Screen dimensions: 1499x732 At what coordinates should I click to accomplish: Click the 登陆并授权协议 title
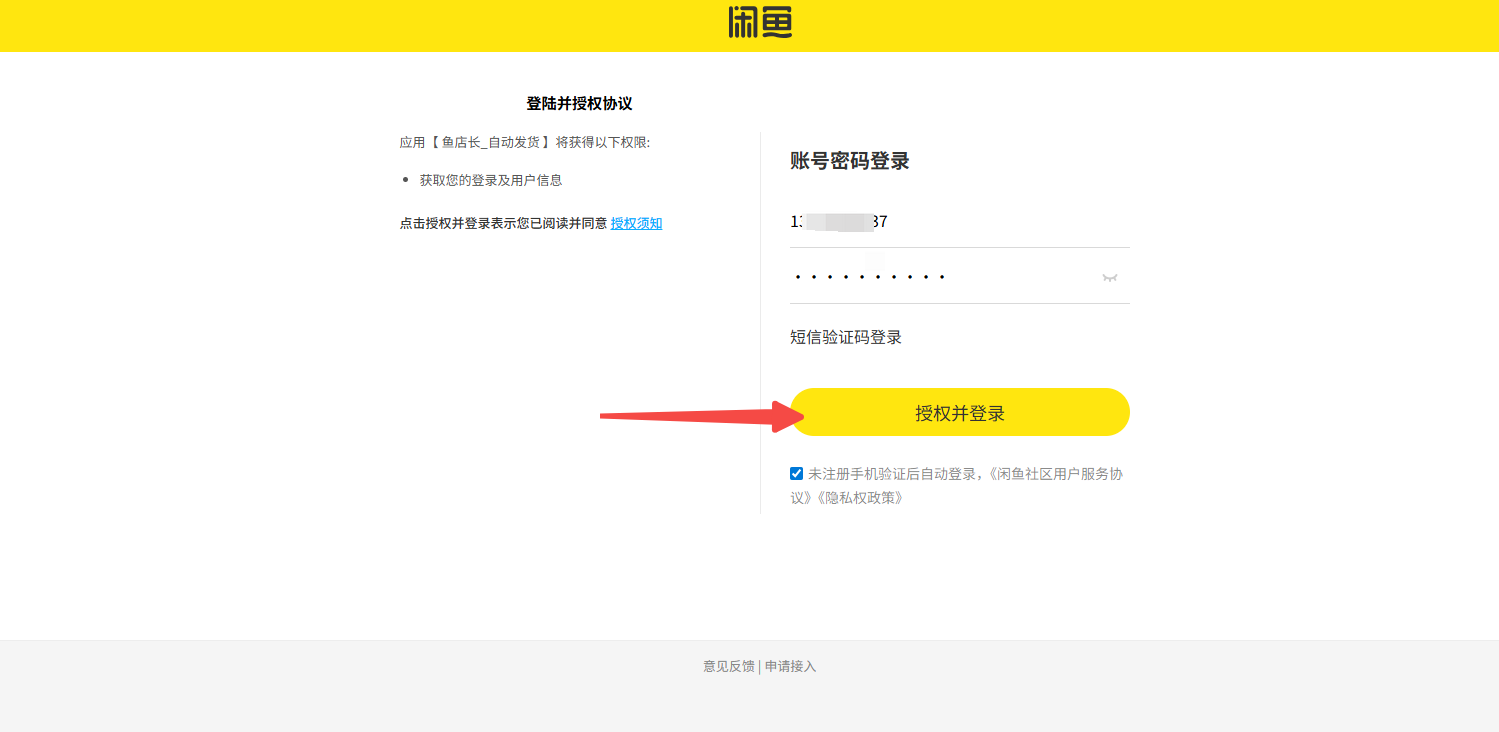[x=580, y=103]
